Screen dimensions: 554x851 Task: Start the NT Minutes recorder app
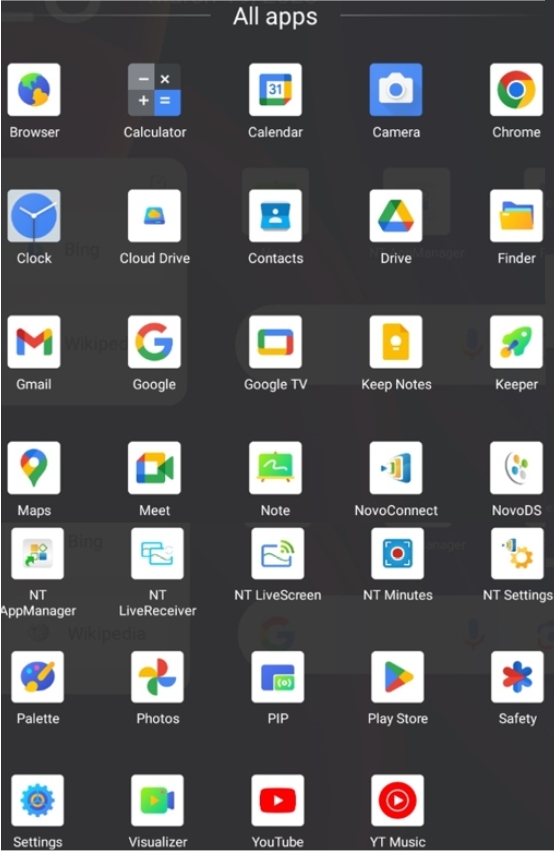pyautogui.click(x=398, y=554)
